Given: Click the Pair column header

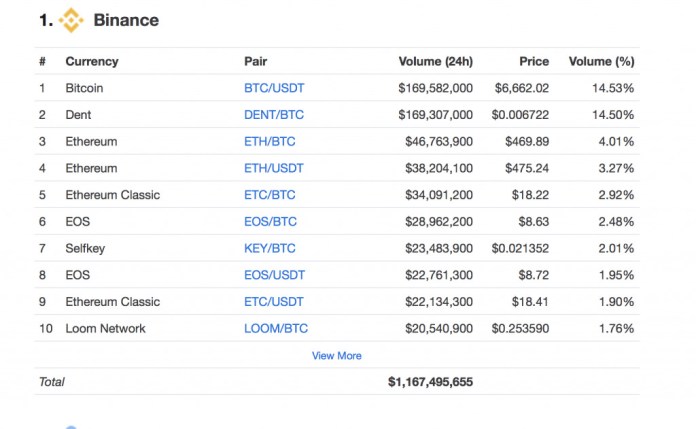Looking at the screenshot, I should click(x=255, y=61).
